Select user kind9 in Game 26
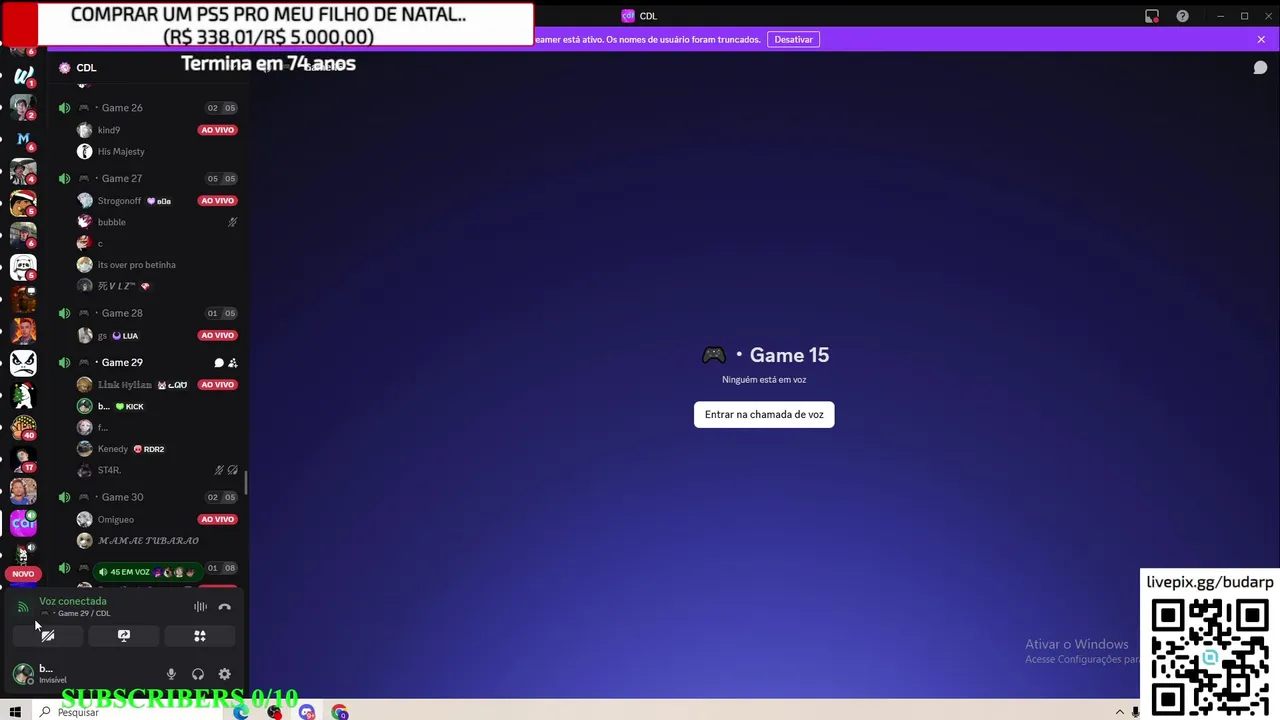 (109, 130)
